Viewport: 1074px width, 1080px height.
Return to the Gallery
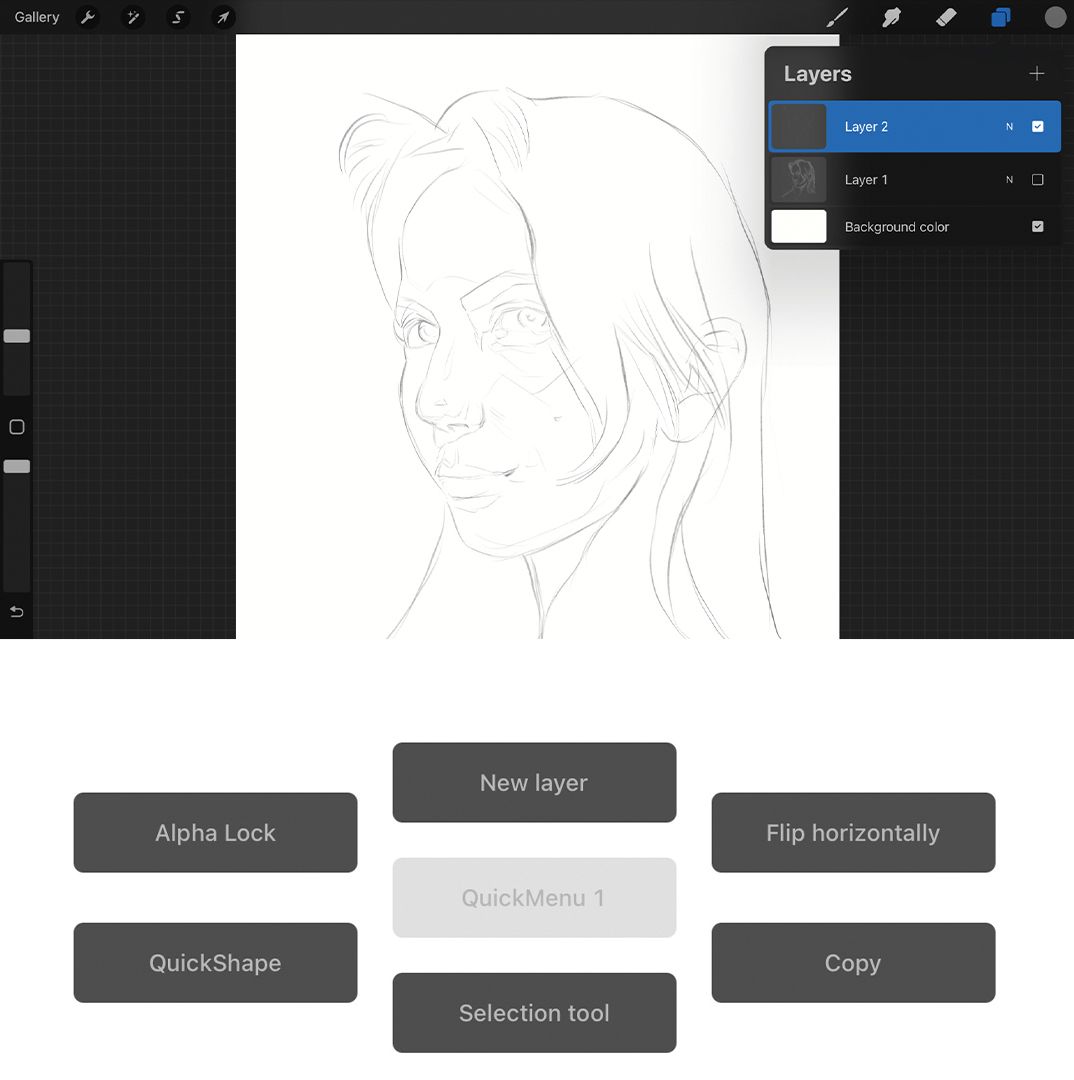point(36,17)
